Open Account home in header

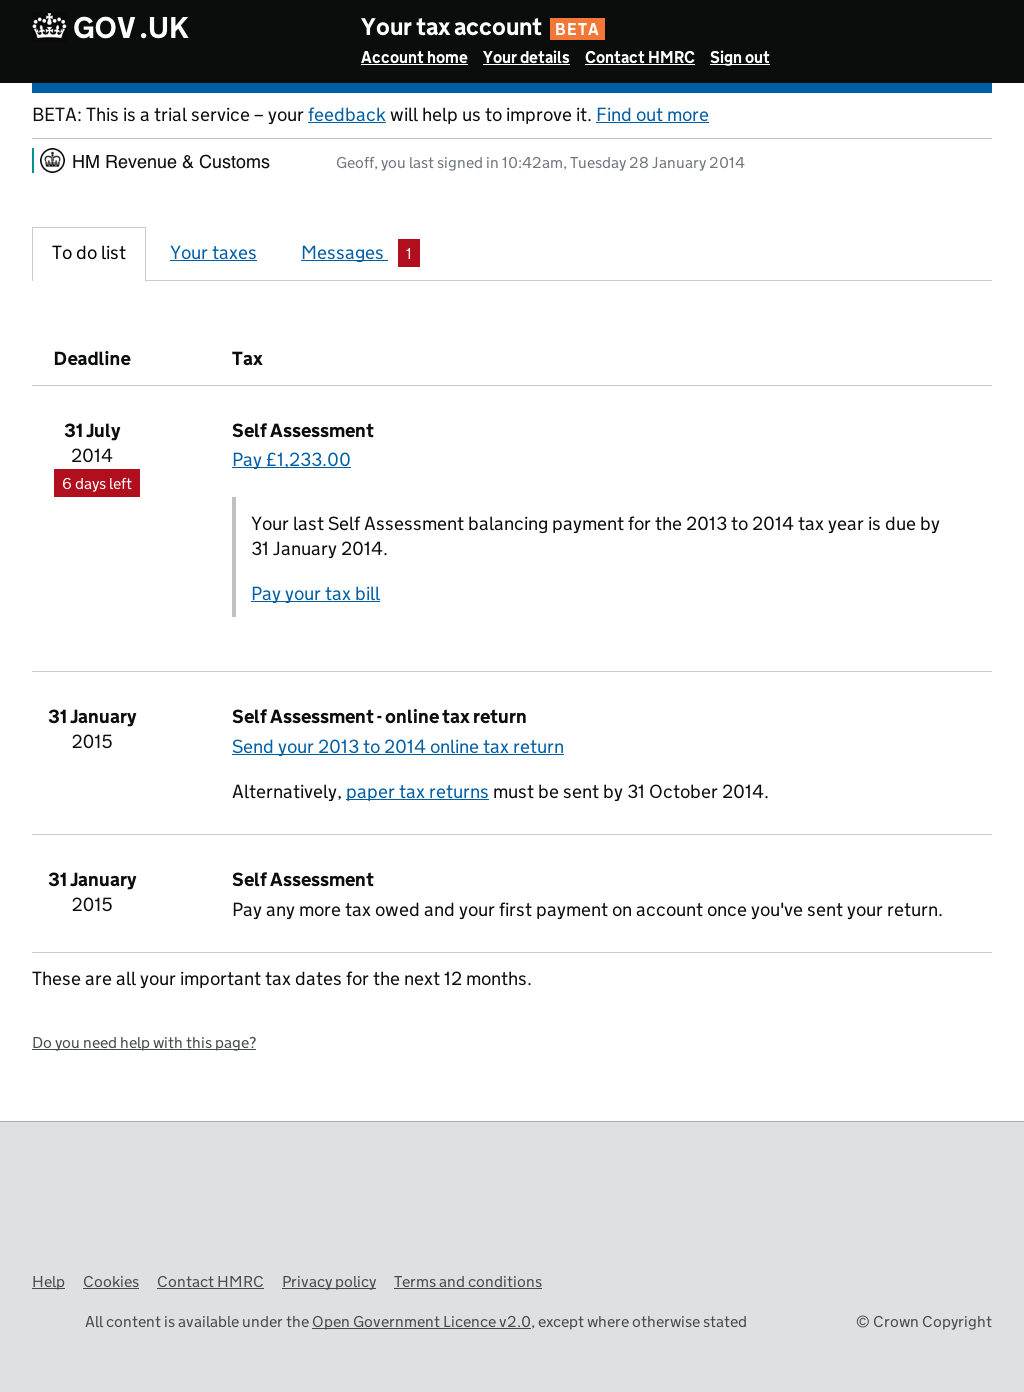(x=414, y=58)
